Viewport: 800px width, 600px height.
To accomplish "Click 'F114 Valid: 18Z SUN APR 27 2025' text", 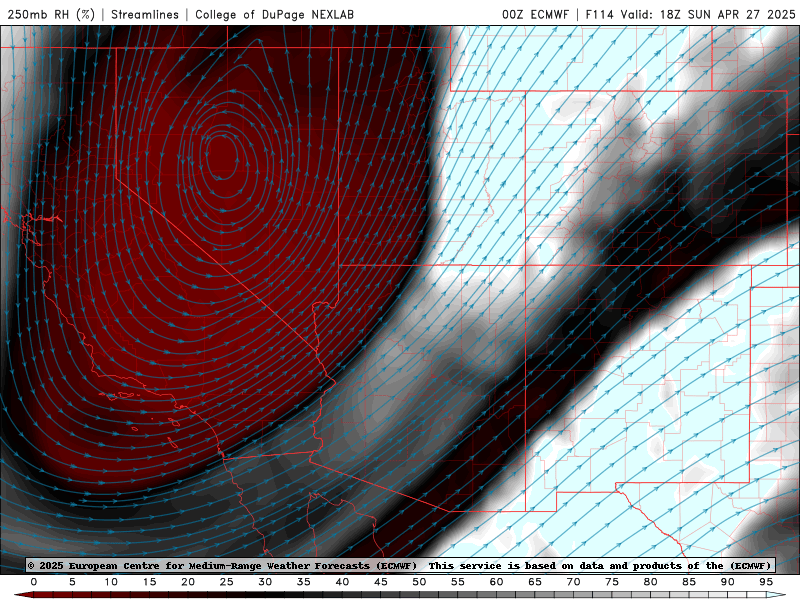I will pyautogui.click(x=690, y=14).
